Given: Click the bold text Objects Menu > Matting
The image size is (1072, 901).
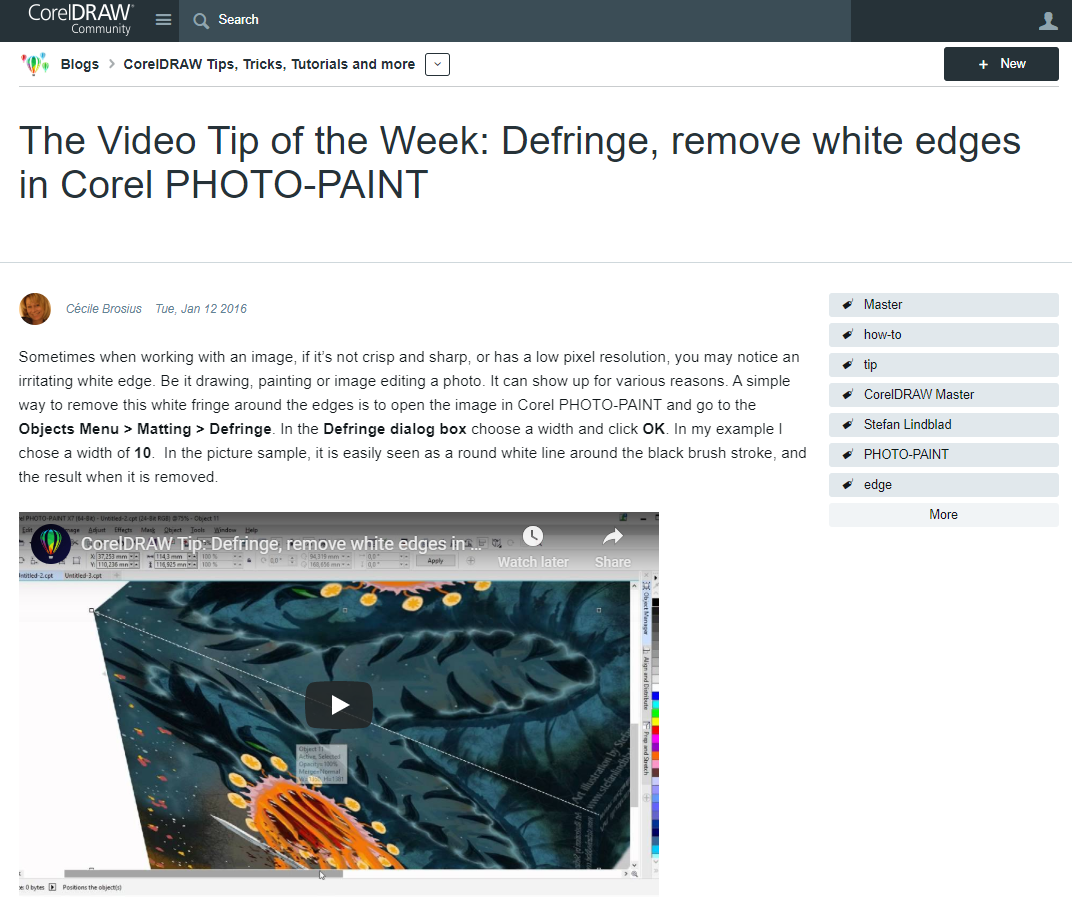Looking at the screenshot, I should tap(105, 429).
